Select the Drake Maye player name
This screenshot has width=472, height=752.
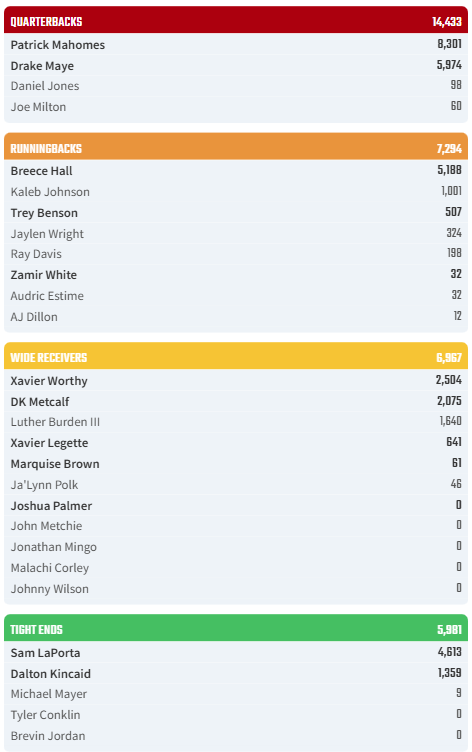tap(42, 66)
